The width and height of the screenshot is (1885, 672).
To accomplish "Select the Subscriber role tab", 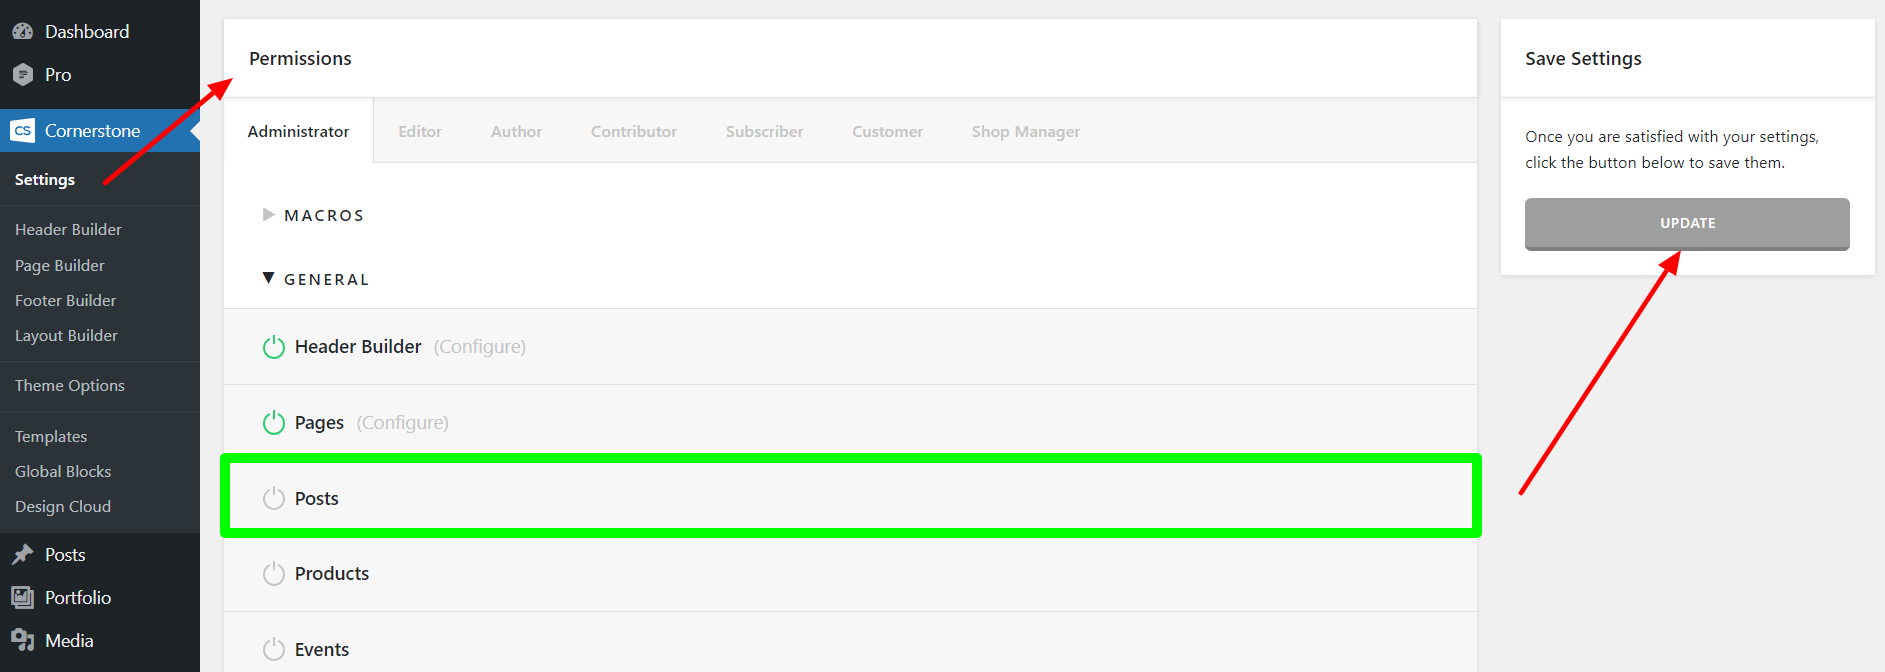I will [764, 131].
